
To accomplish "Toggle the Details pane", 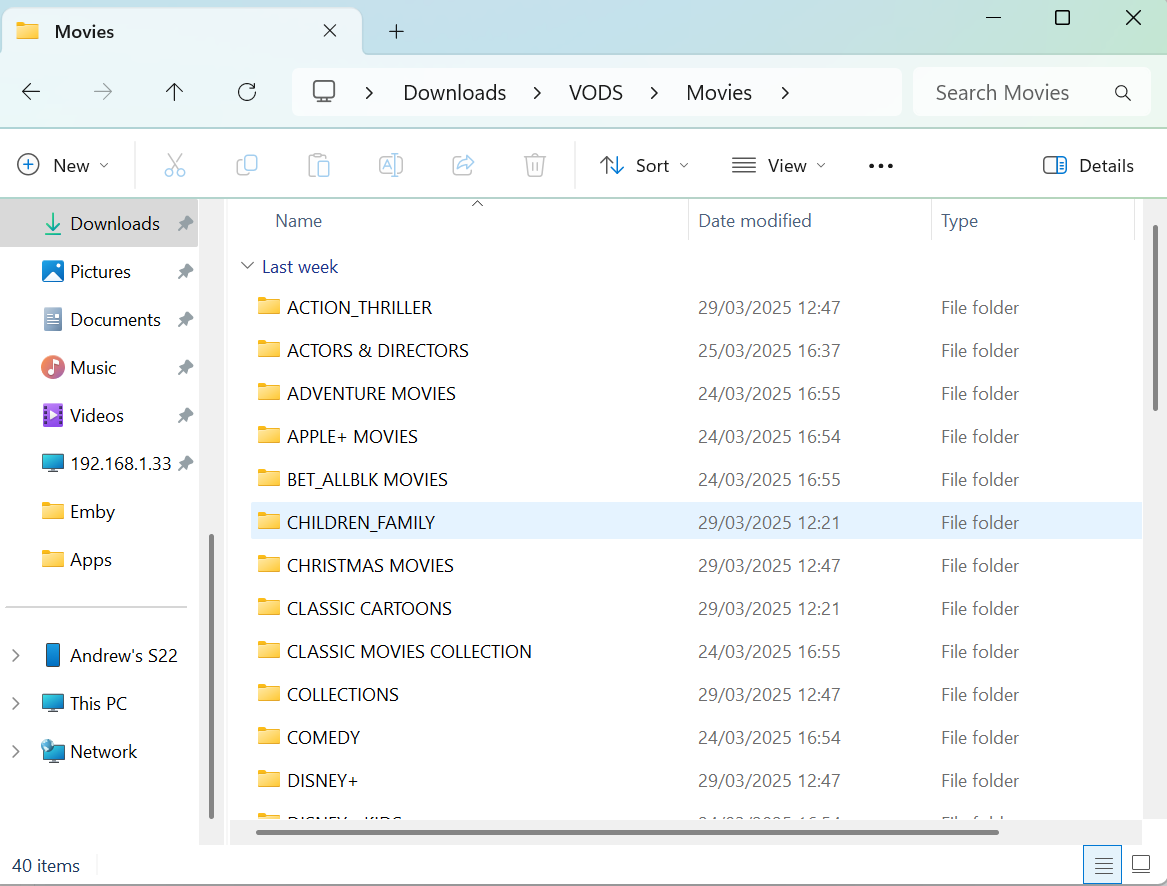I will pos(1088,166).
